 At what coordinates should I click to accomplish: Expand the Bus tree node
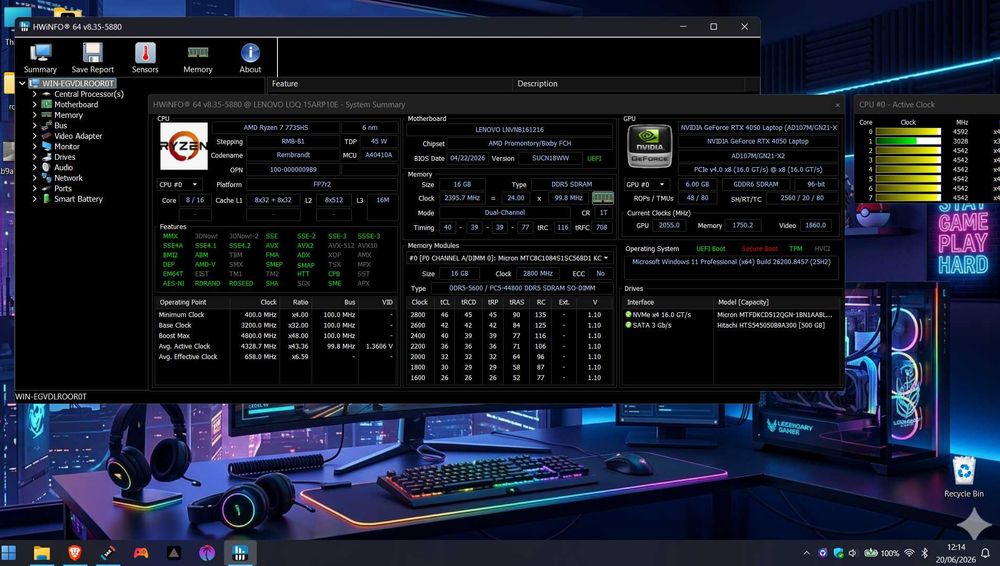pyautogui.click(x=34, y=125)
